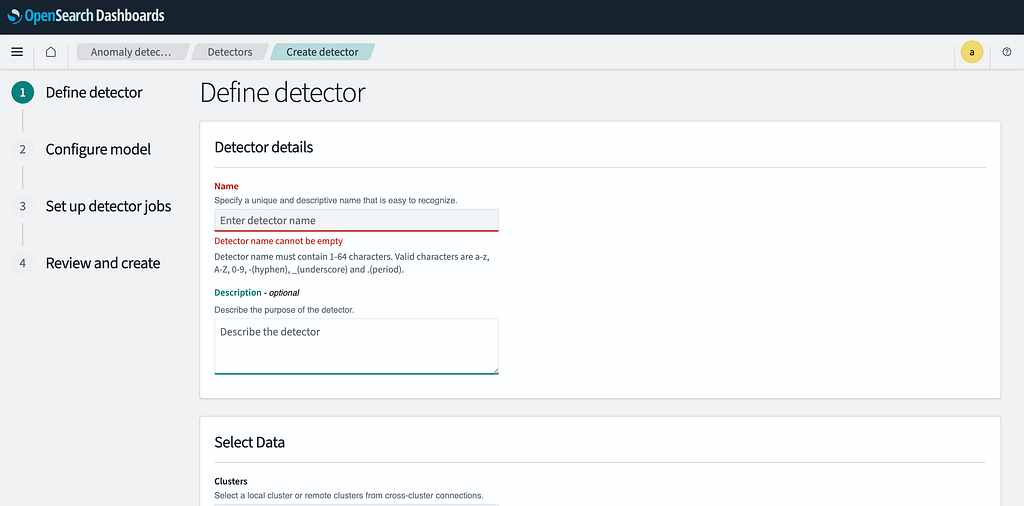Image resolution: width=1024 pixels, height=506 pixels.
Task: Click the description textarea resize handle
Action: click(x=496, y=371)
